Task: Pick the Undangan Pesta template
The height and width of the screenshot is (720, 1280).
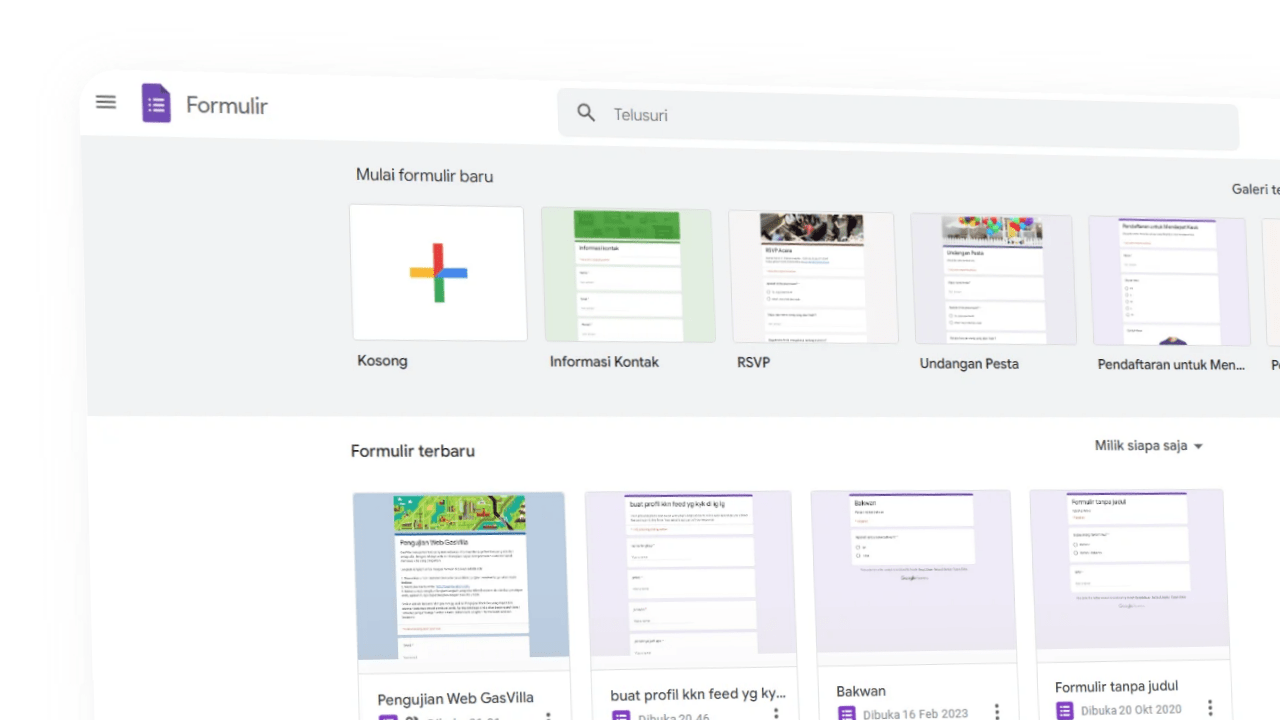Action: (x=993, y=280)
